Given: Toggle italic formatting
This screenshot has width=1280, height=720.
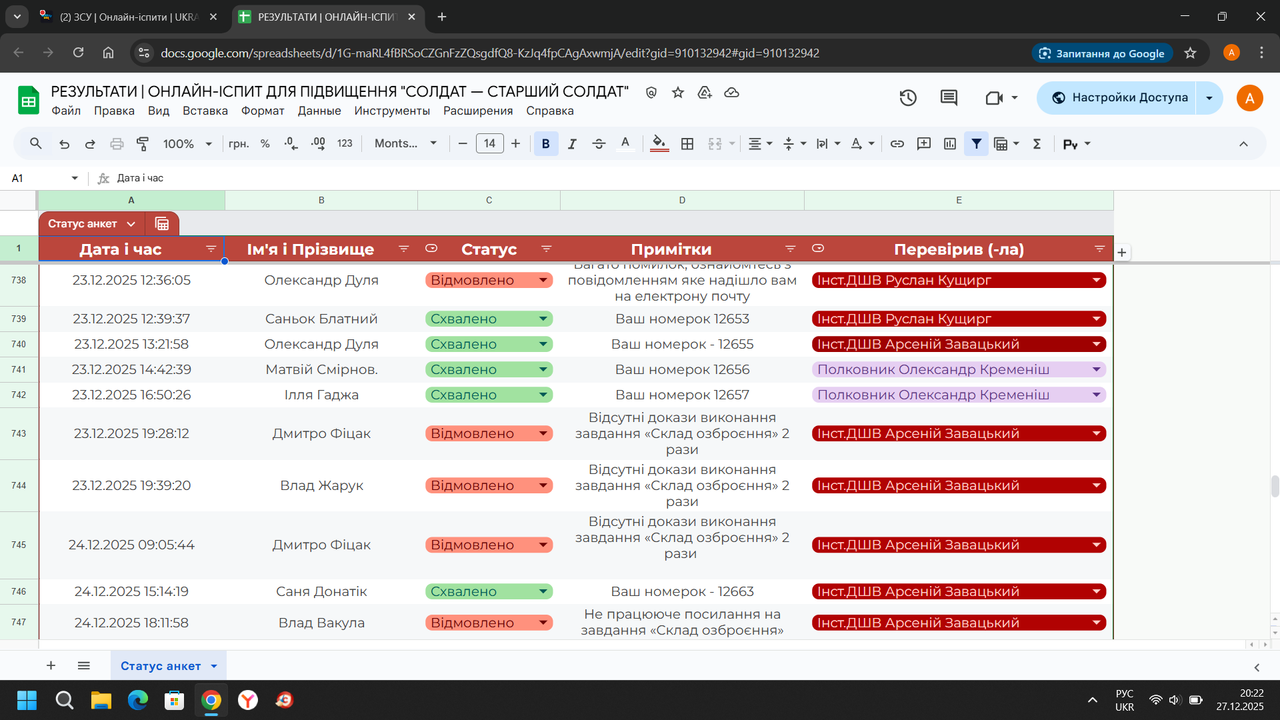Looking at the screenshot, I should tap(572, 144).
